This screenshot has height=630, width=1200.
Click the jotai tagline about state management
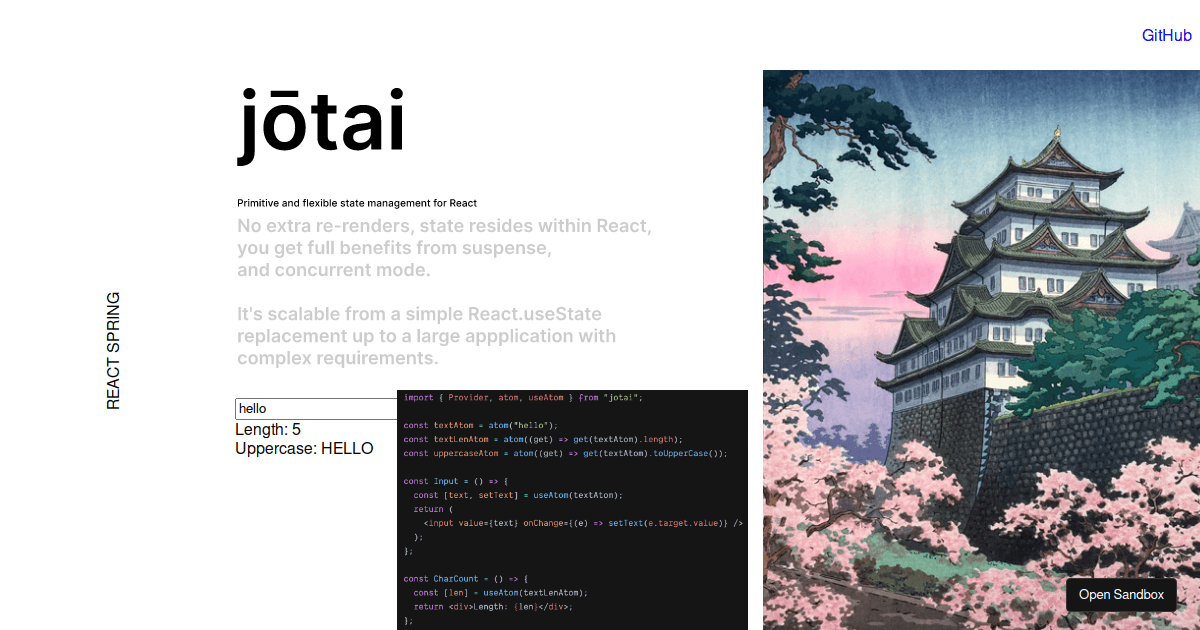point(356,202)
